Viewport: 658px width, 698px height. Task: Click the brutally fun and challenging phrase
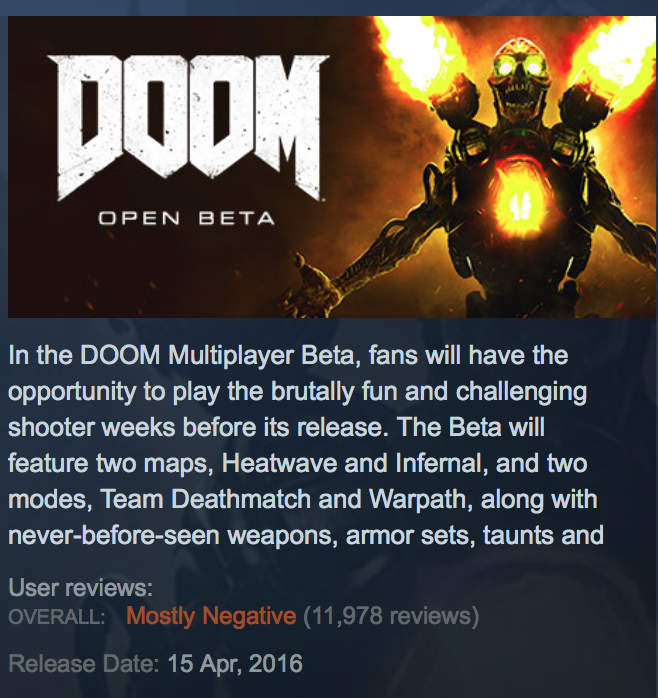pyautogui.click(x=429, y=393)
